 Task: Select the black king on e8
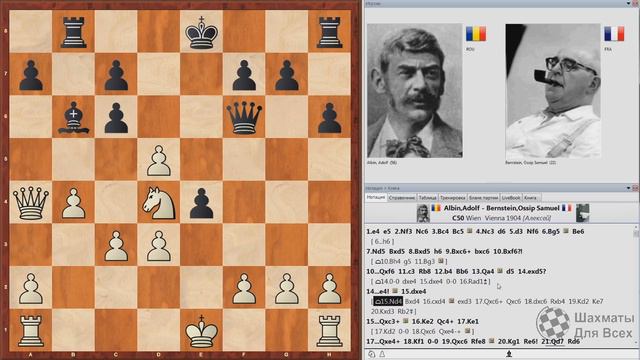coord(201,32)
